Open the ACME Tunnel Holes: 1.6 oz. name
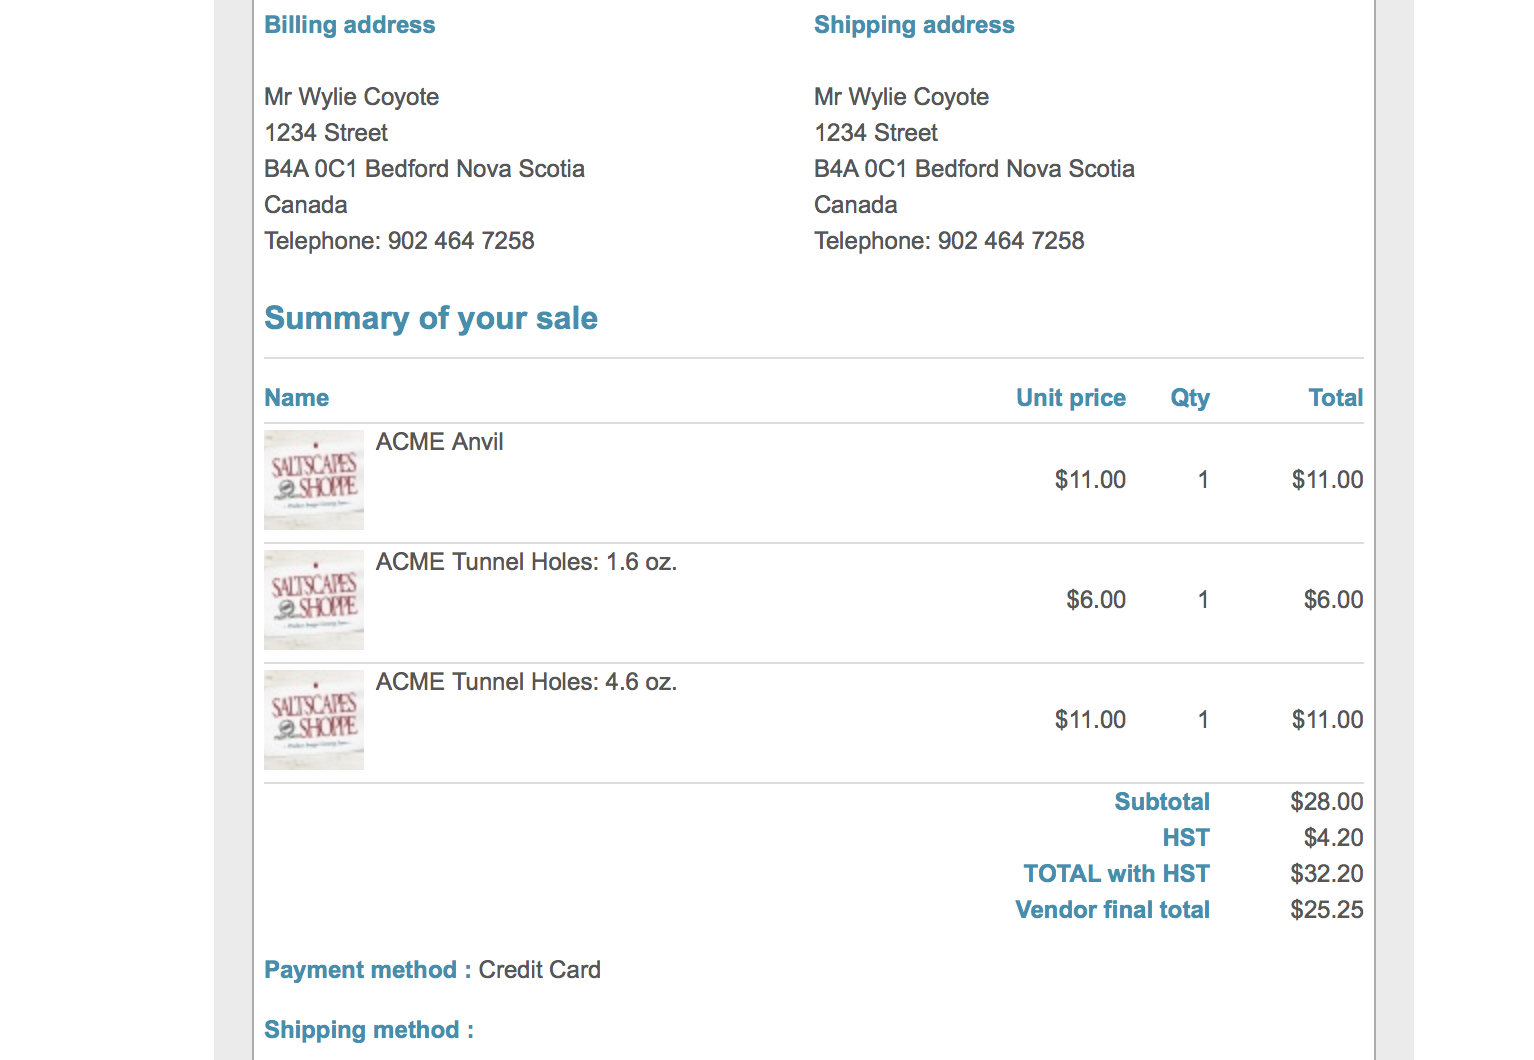Screen dimensions: 1534x1060 point(526,562)
